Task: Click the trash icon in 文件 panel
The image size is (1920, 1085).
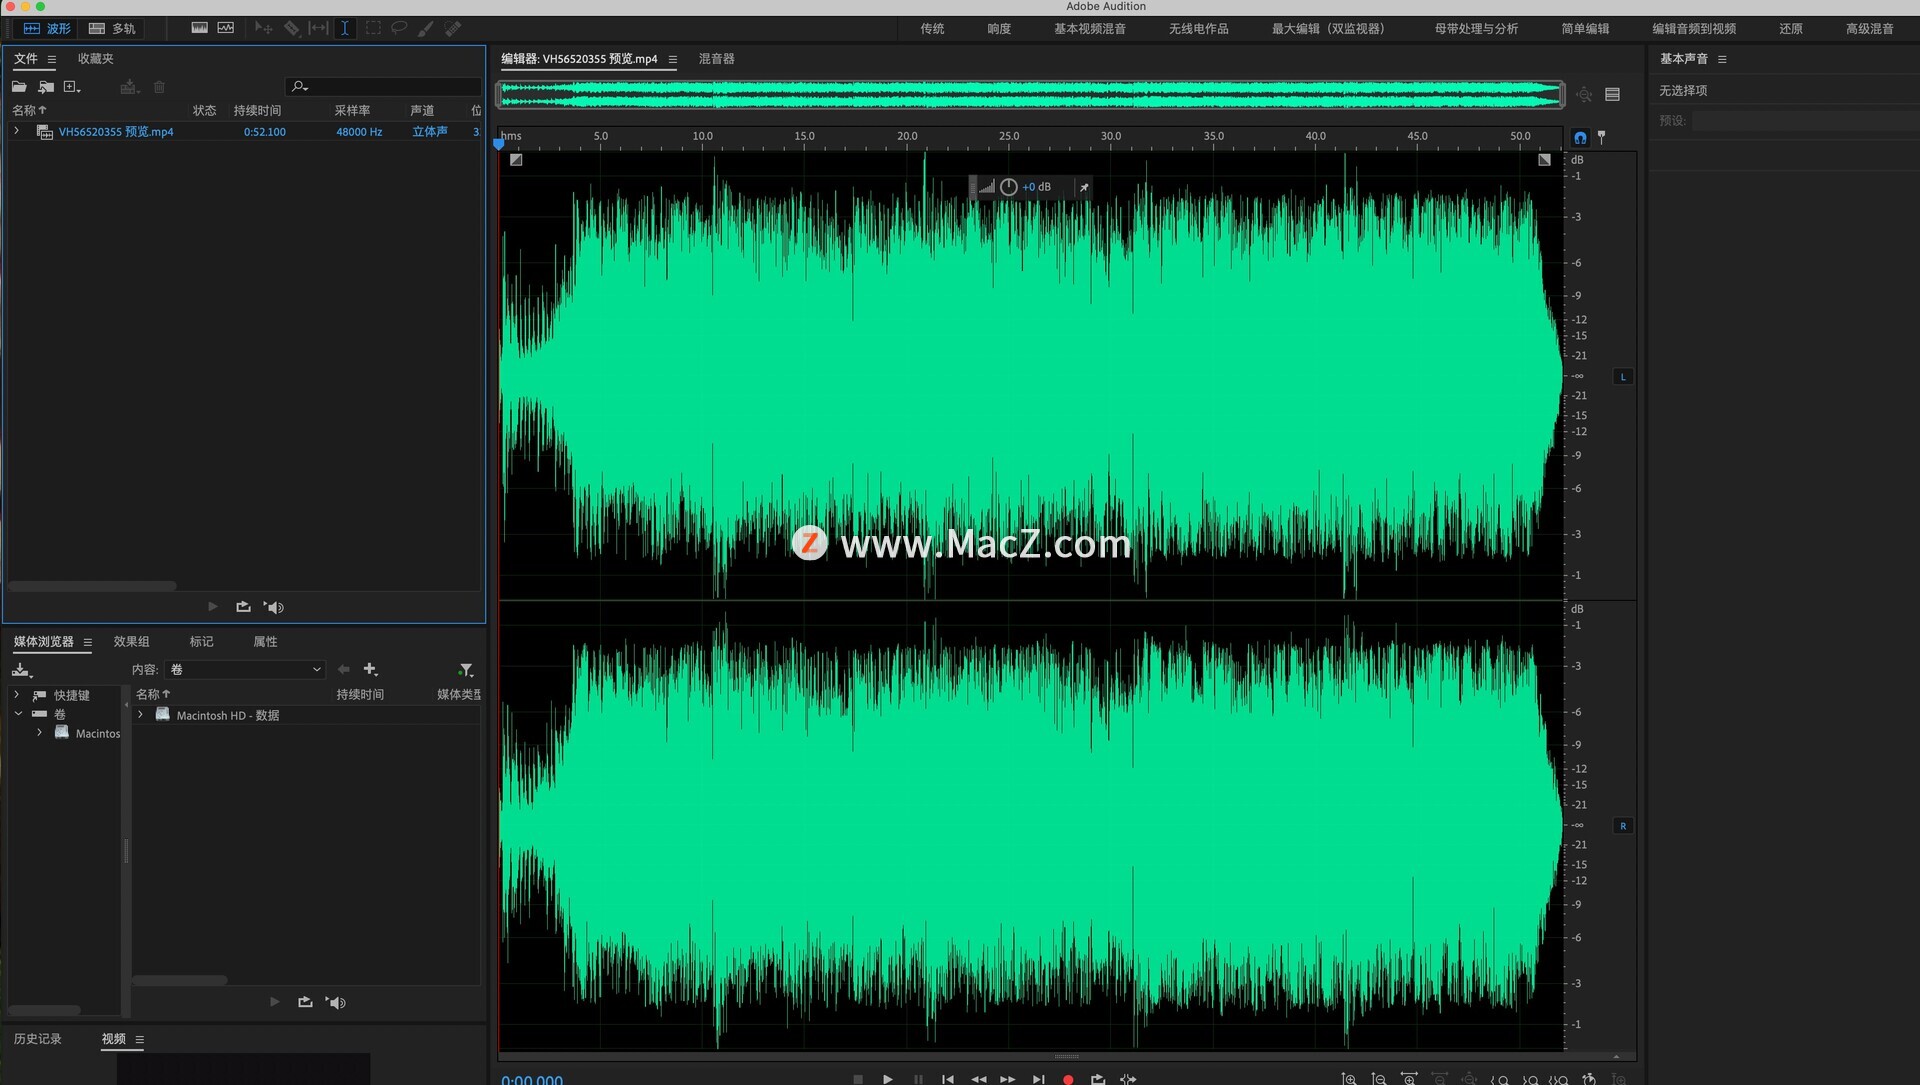Action: (x=159, y=87)
